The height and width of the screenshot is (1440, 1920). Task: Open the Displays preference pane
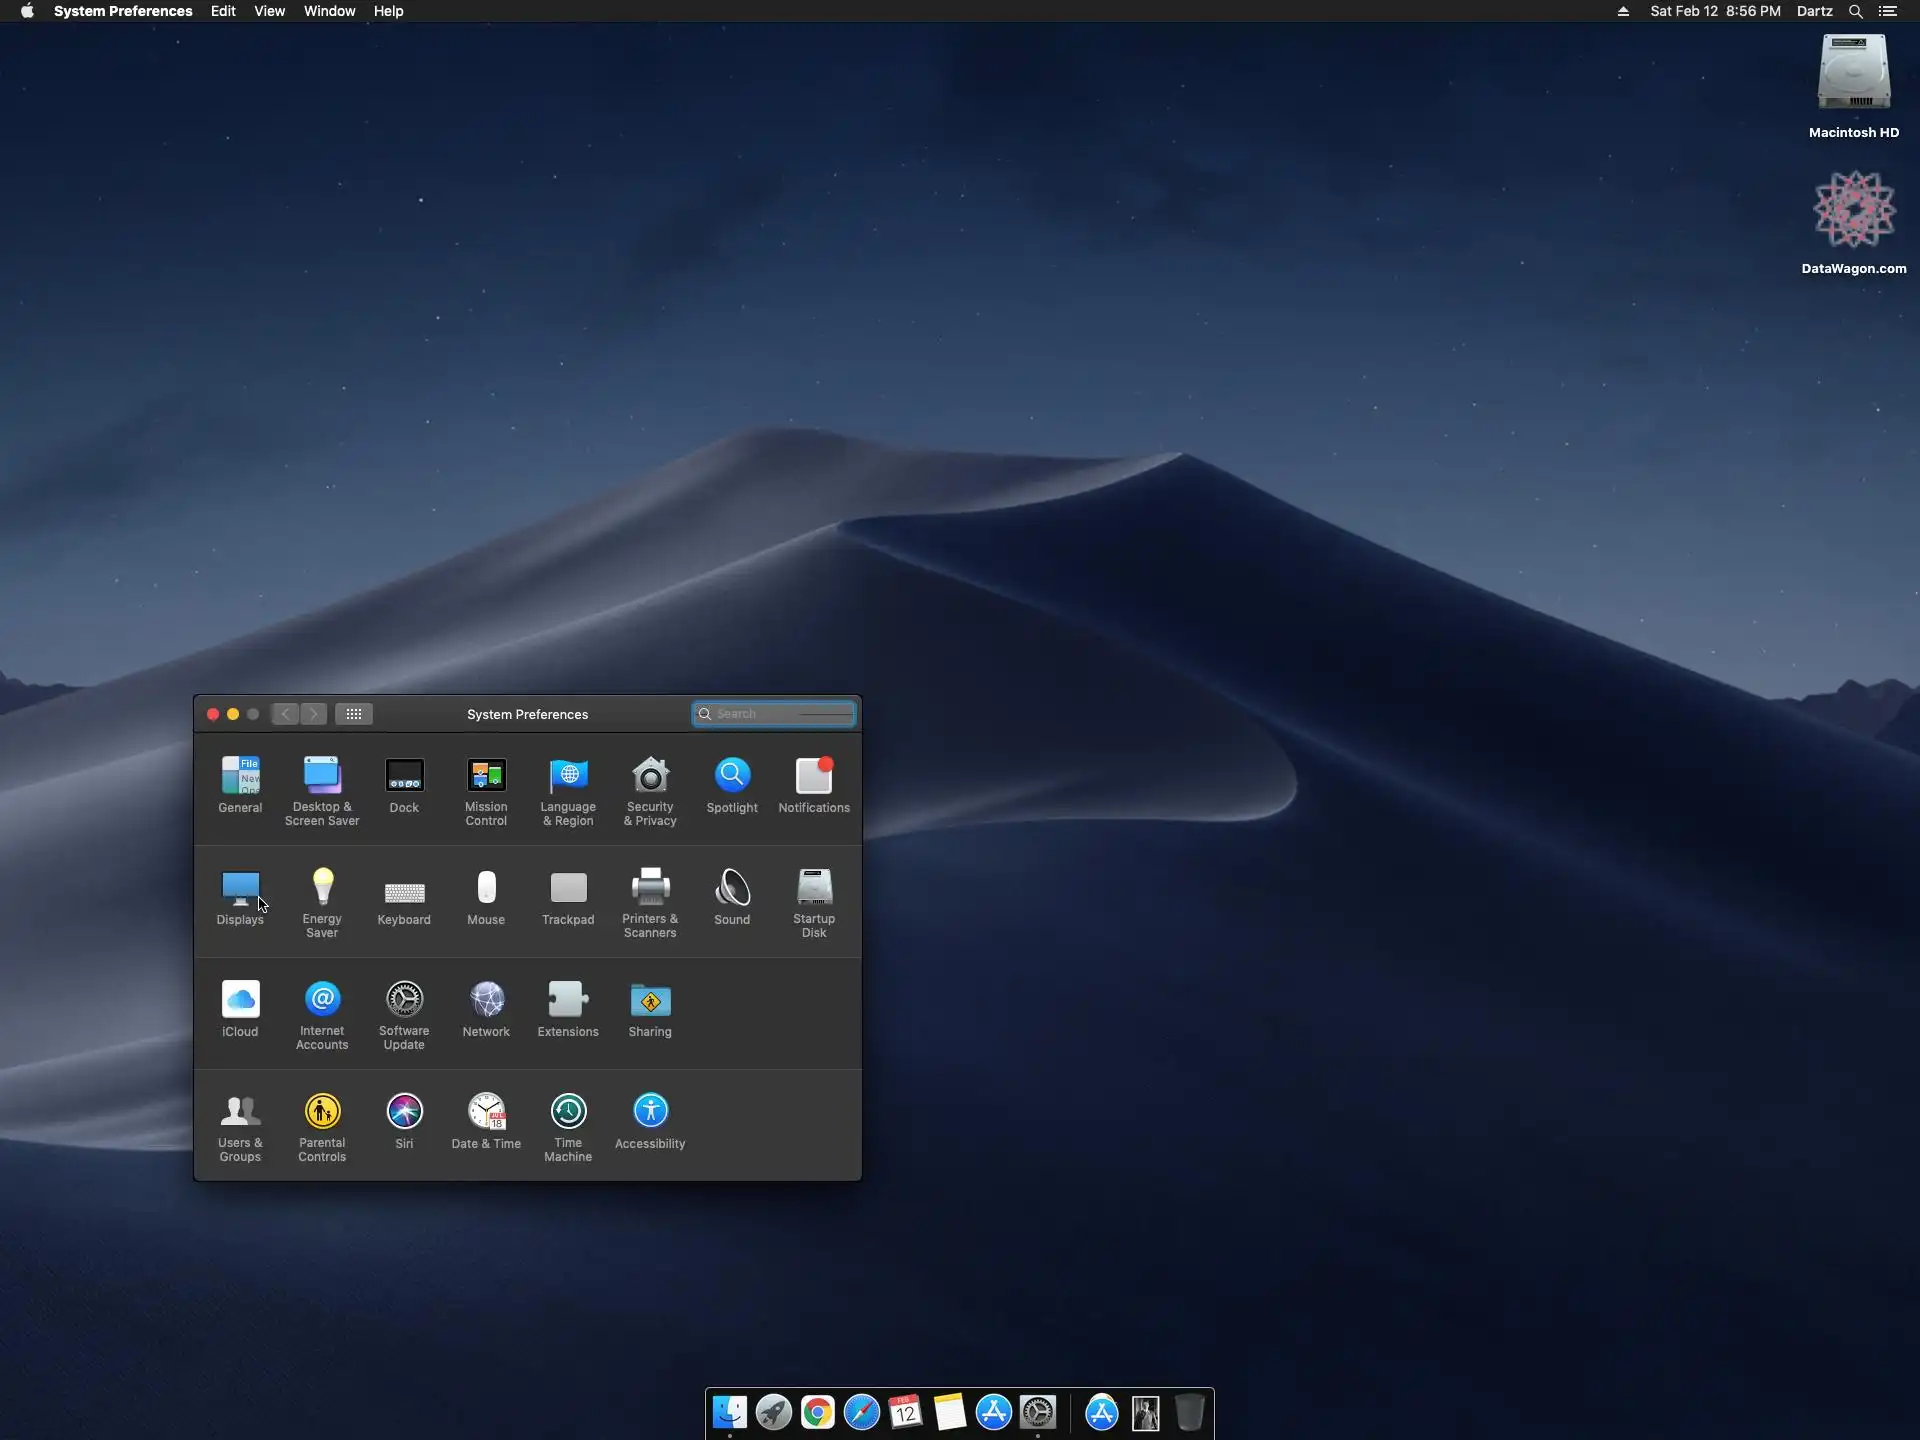point(240,888)
